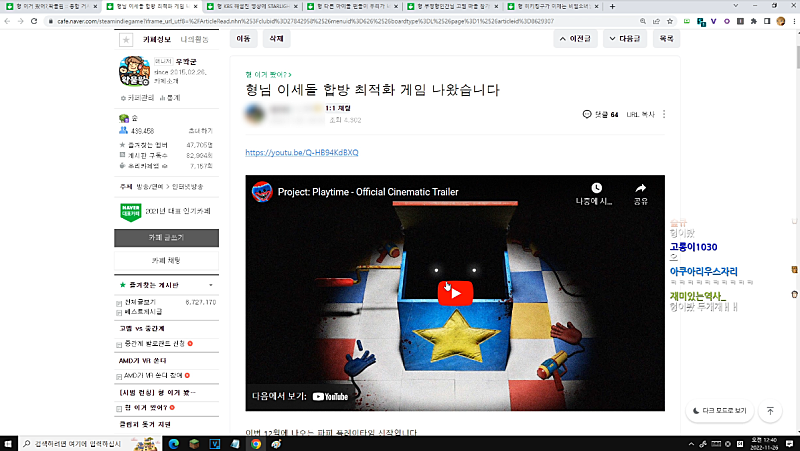
Task: Switch to the first browser tab
Action: tap(51, 6)
